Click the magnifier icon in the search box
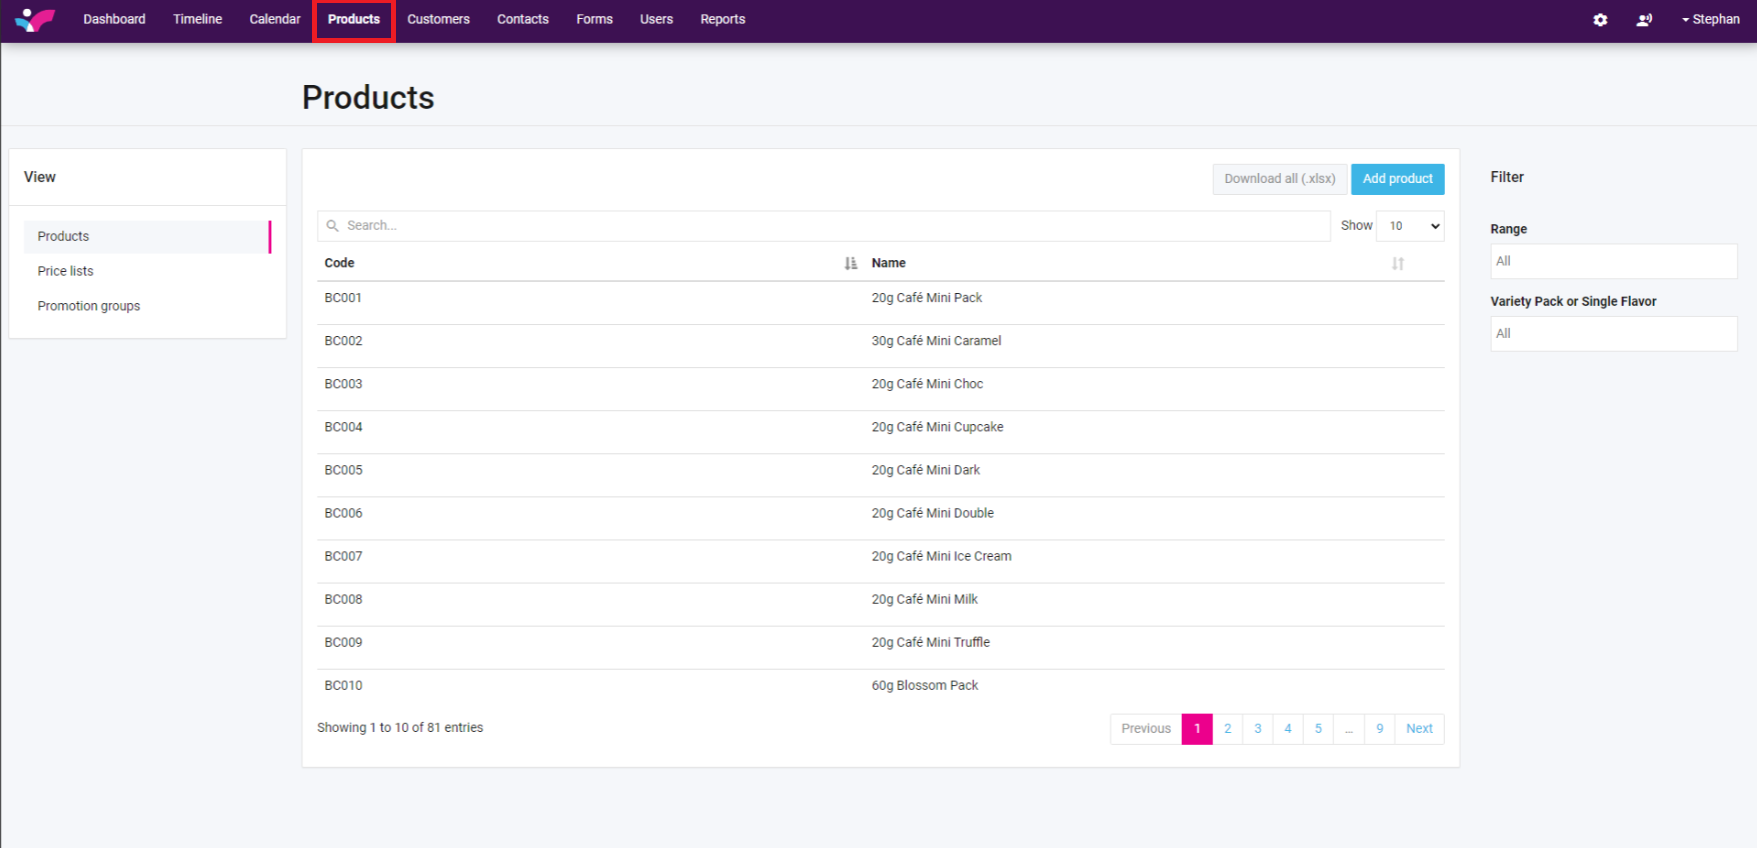The height and width of the screenshot is (848, 1757). 333,226
